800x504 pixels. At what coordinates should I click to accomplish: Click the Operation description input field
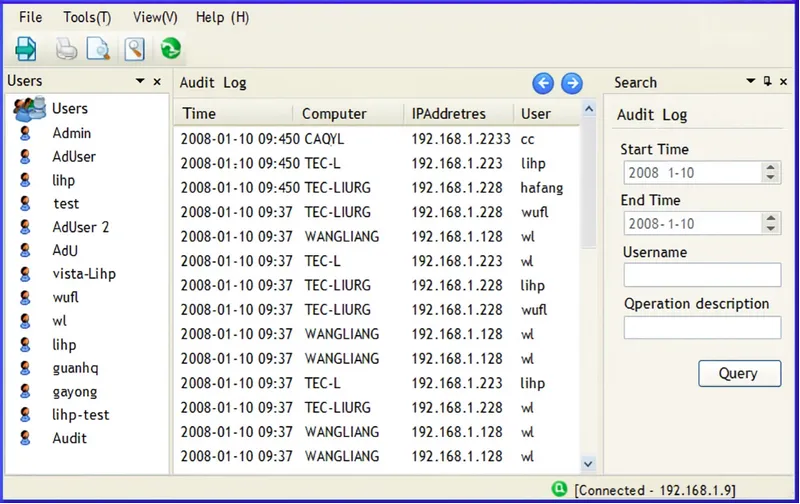point(702,327)
